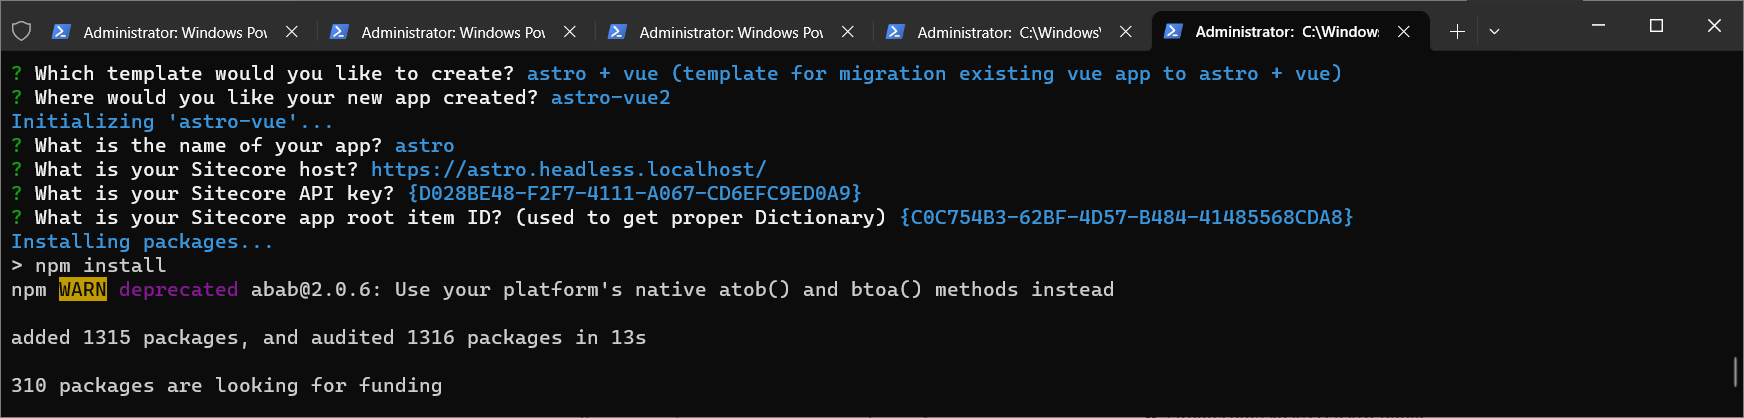Click the 'astro-vue2' app folder answer

point(611,97)
